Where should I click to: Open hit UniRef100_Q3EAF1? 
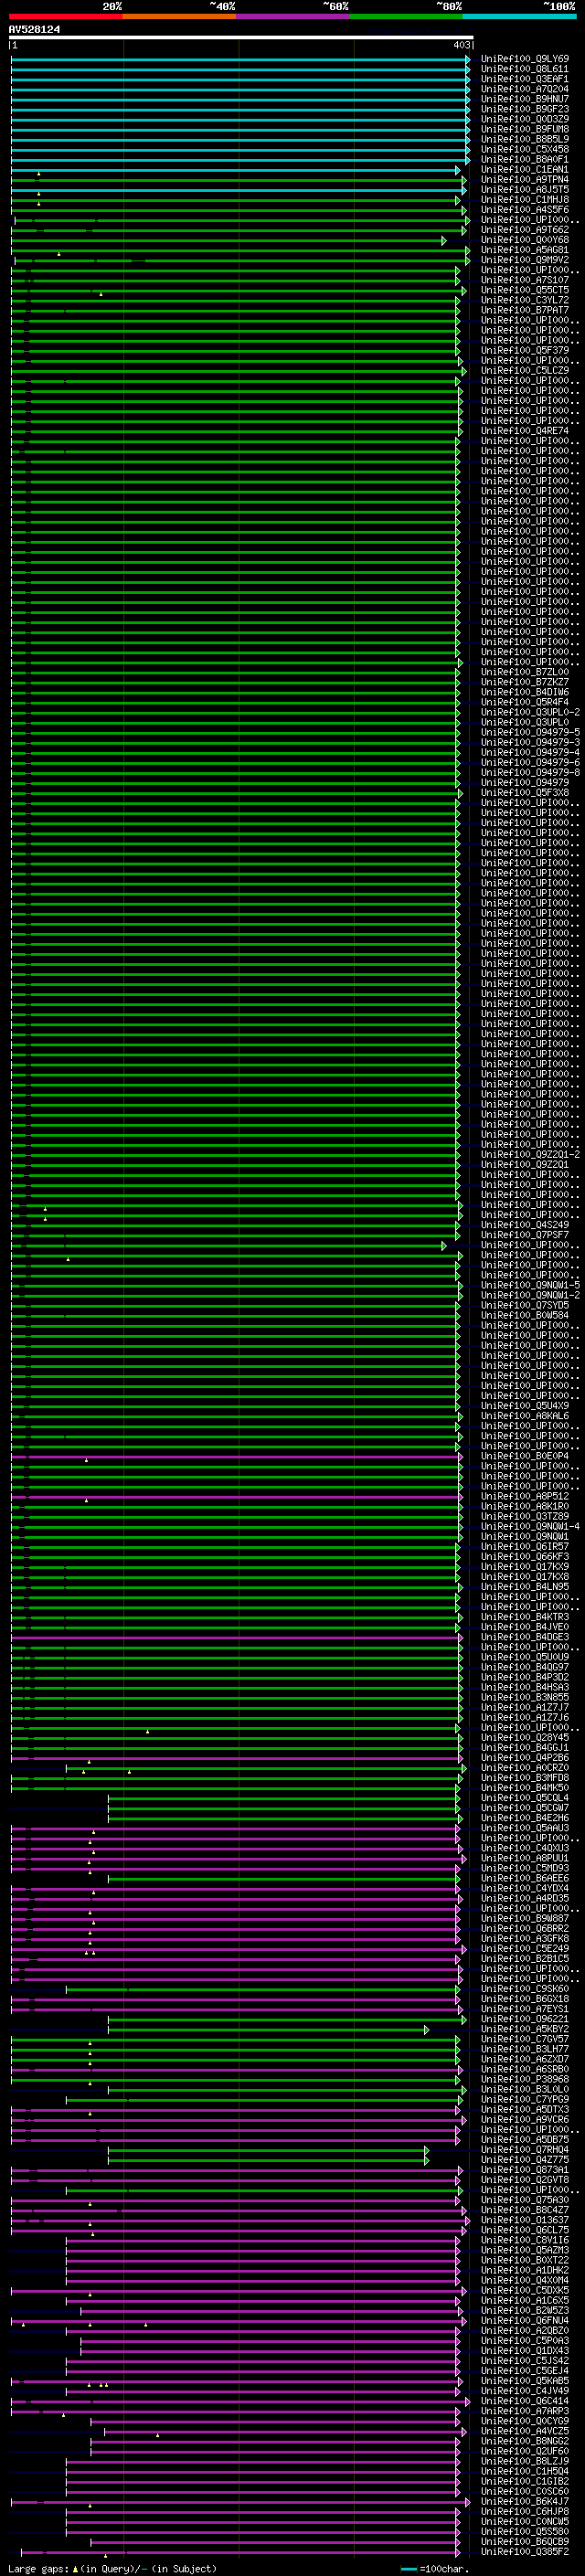pyautogui.click(x=524, y=79)
